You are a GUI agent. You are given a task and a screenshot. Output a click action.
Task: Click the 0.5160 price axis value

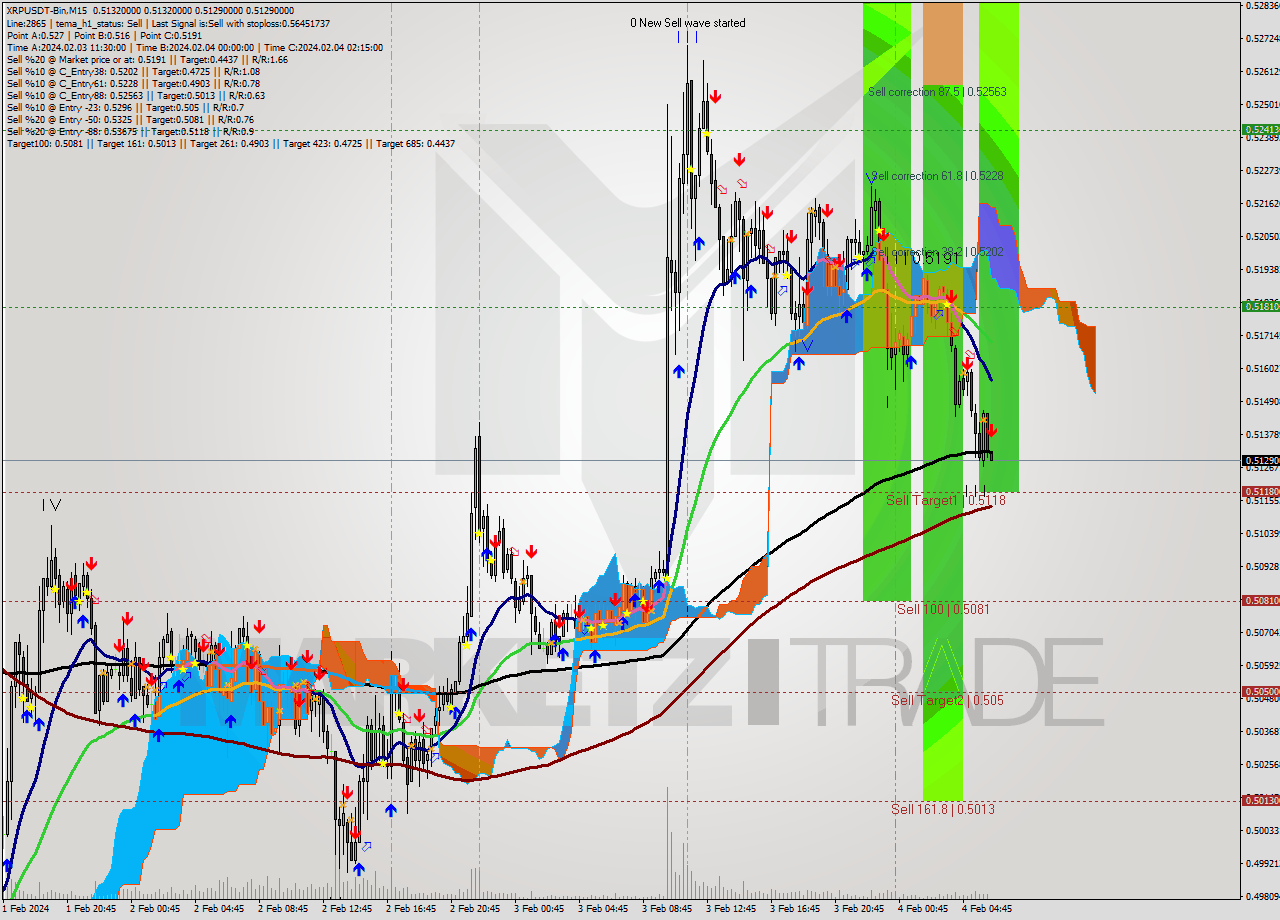(x=1263, y=368)
